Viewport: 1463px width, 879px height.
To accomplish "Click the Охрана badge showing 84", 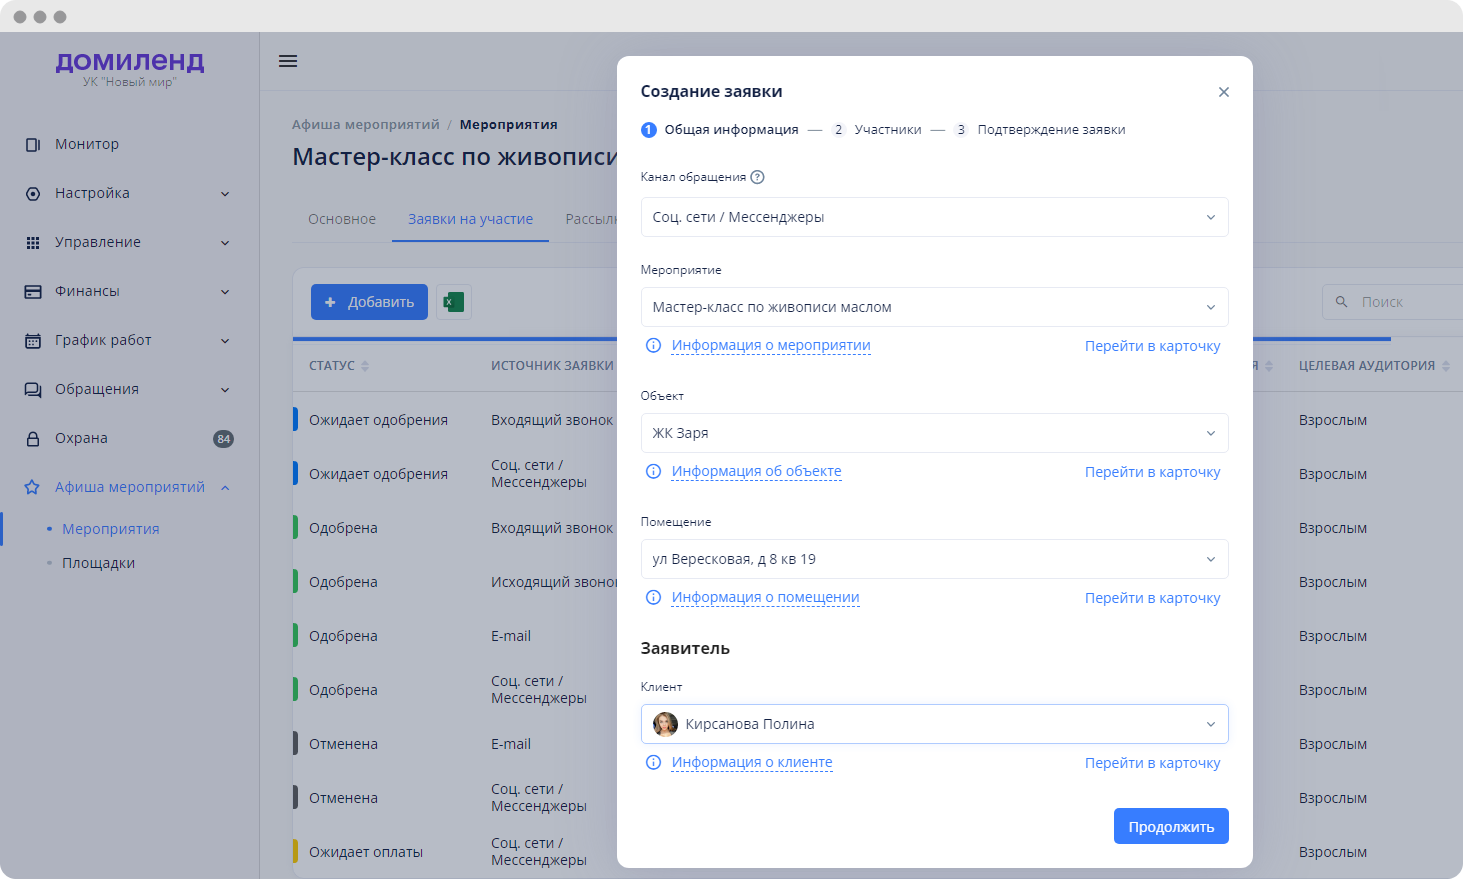I will click(x=224, y=439).
